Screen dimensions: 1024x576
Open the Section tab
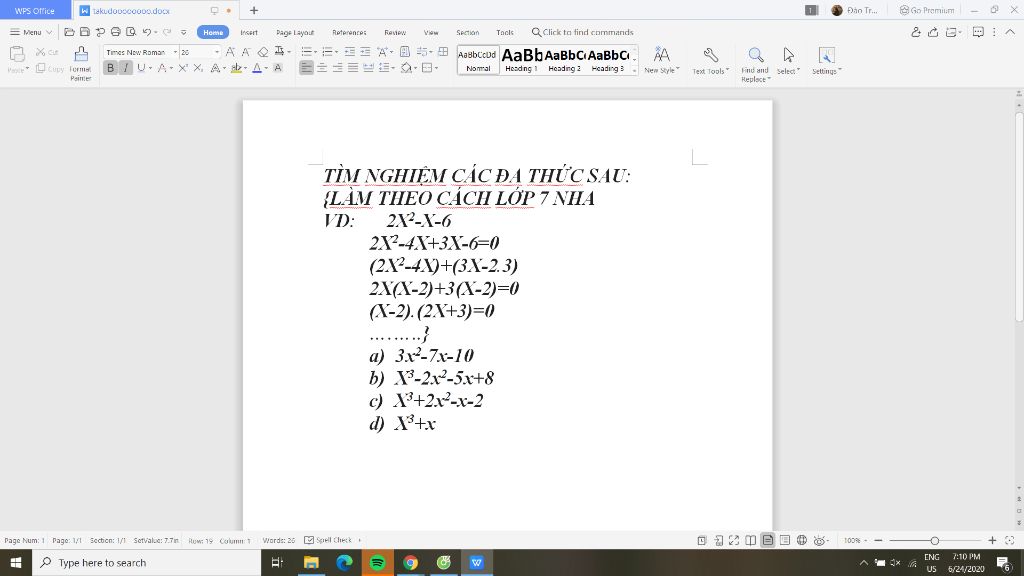[x=468, y=32]
